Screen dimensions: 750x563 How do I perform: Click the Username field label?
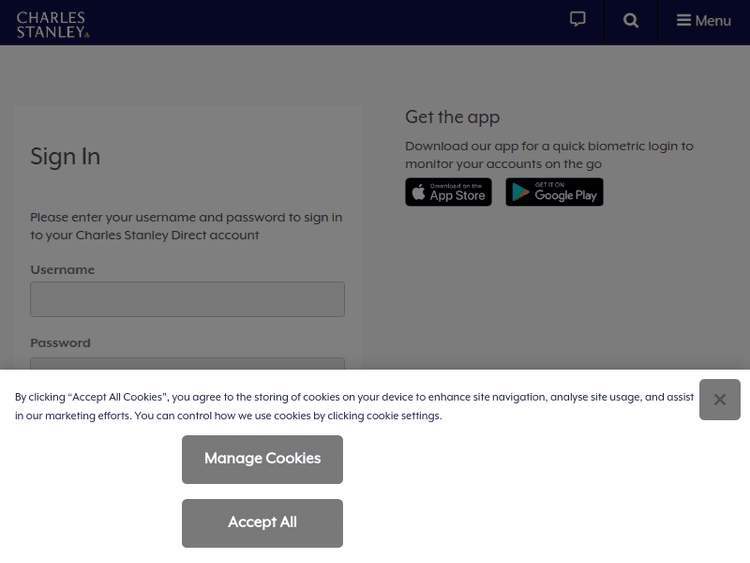pyautogui.click(x=62, y=270)
